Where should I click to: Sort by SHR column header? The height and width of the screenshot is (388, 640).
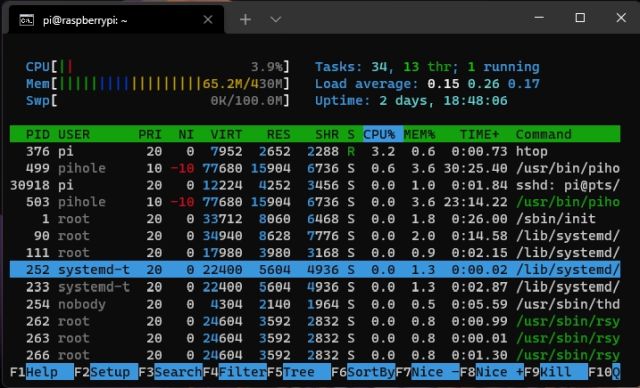[327, 134]
